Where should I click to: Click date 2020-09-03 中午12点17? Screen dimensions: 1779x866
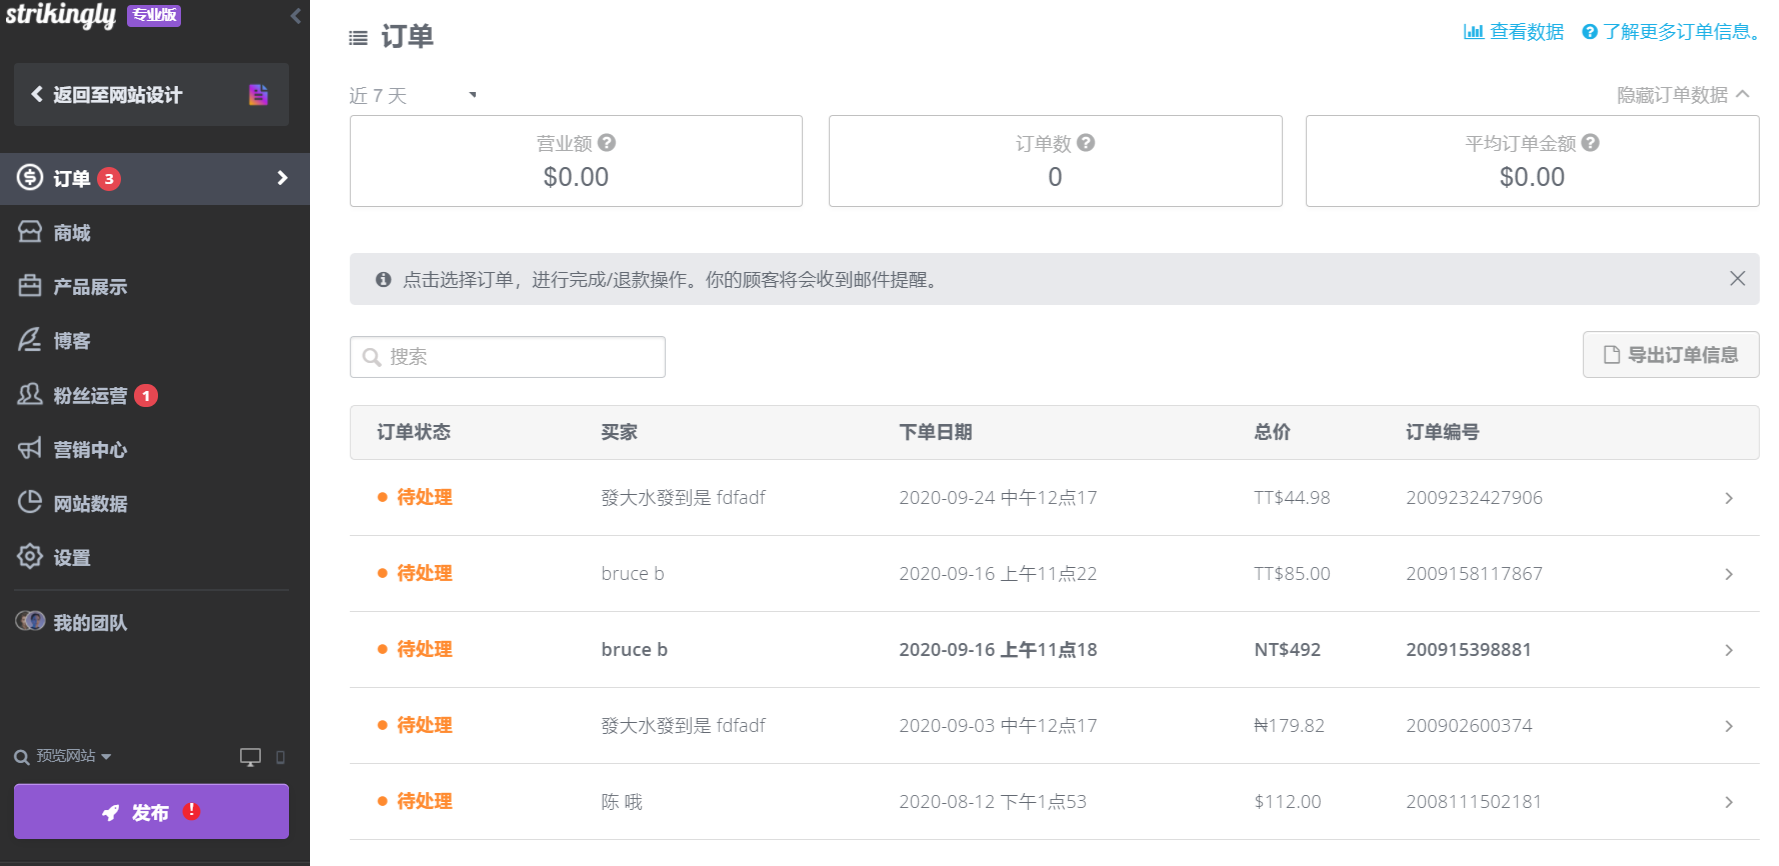tap(998, 725)
